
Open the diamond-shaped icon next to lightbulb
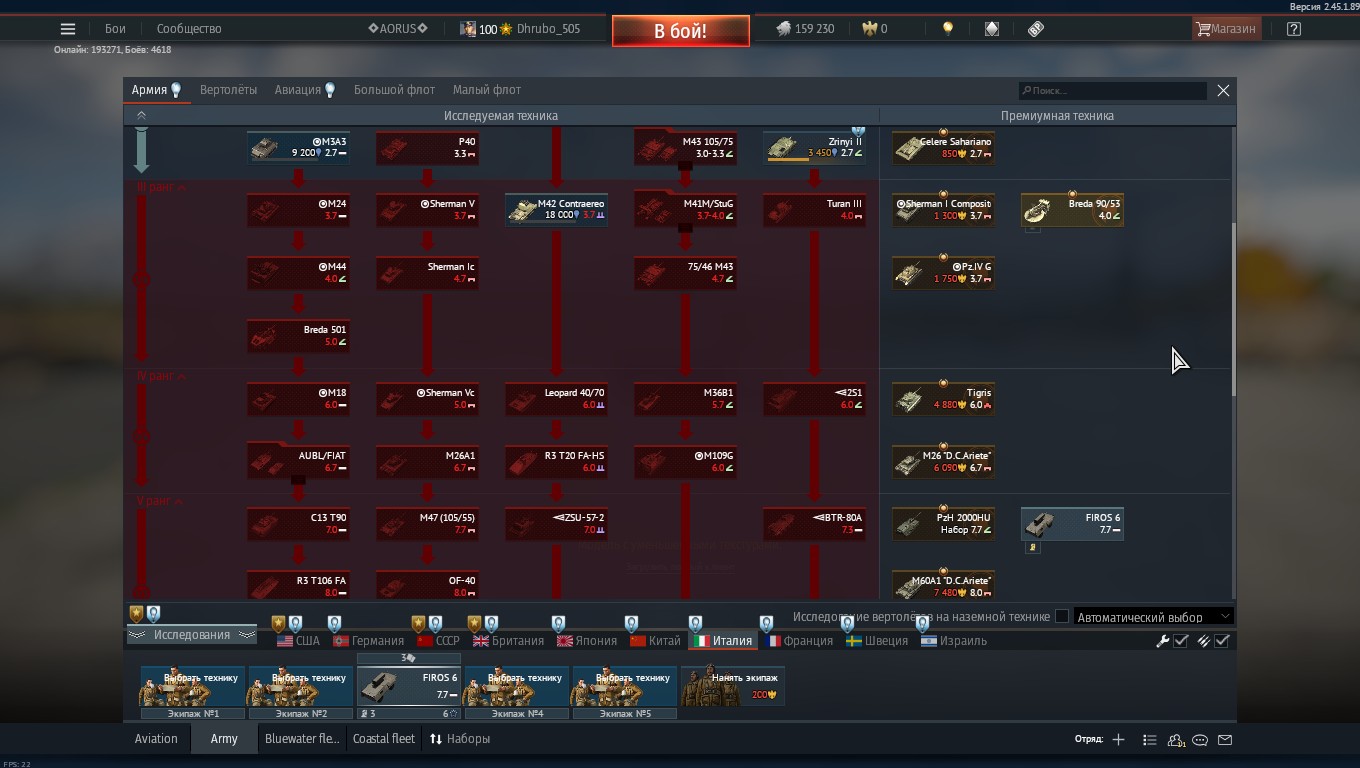(x=992, y=29)
